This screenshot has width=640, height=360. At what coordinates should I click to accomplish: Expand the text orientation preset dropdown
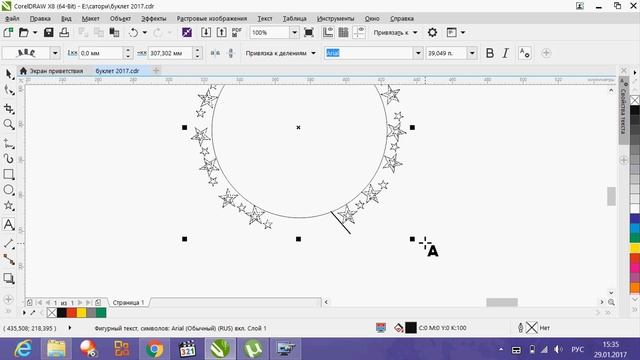click(x=55, y=53)
